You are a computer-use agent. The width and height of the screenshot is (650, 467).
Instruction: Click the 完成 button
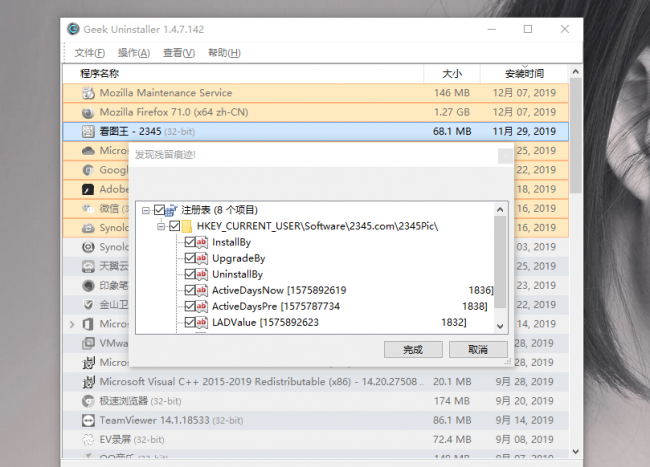(x=413, y=350)
